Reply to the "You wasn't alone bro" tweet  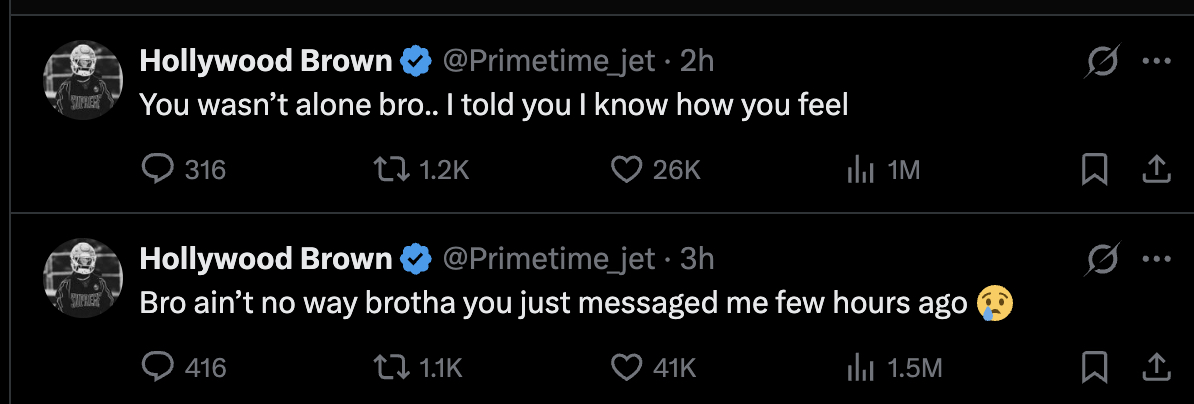point(159,171)
